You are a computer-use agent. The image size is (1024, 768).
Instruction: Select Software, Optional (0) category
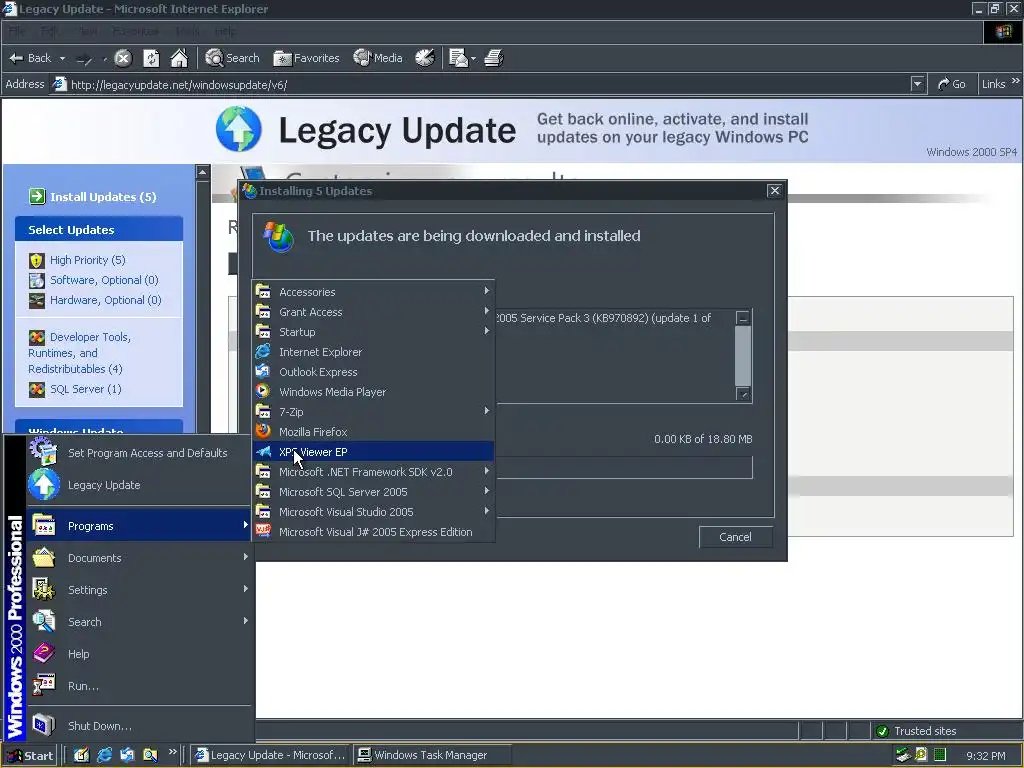click(104, 280)
